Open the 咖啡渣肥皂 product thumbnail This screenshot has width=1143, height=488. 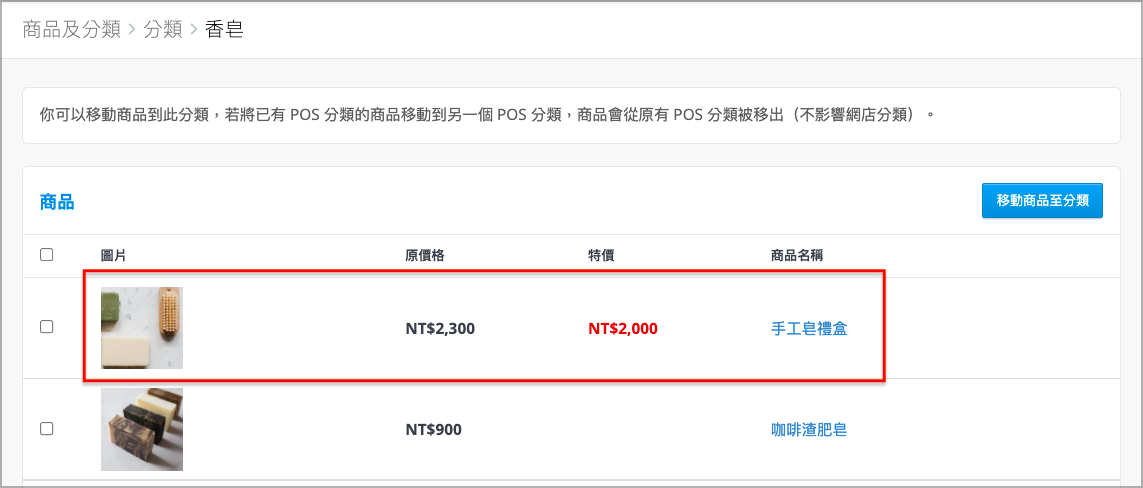click(141, 429)
